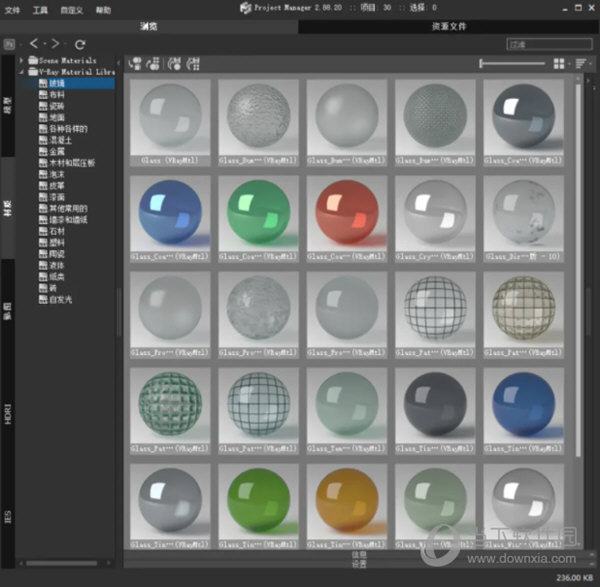Switch to the thumbnail grid view icon
Screen dimensions: 600x587
tap(559, 64)
